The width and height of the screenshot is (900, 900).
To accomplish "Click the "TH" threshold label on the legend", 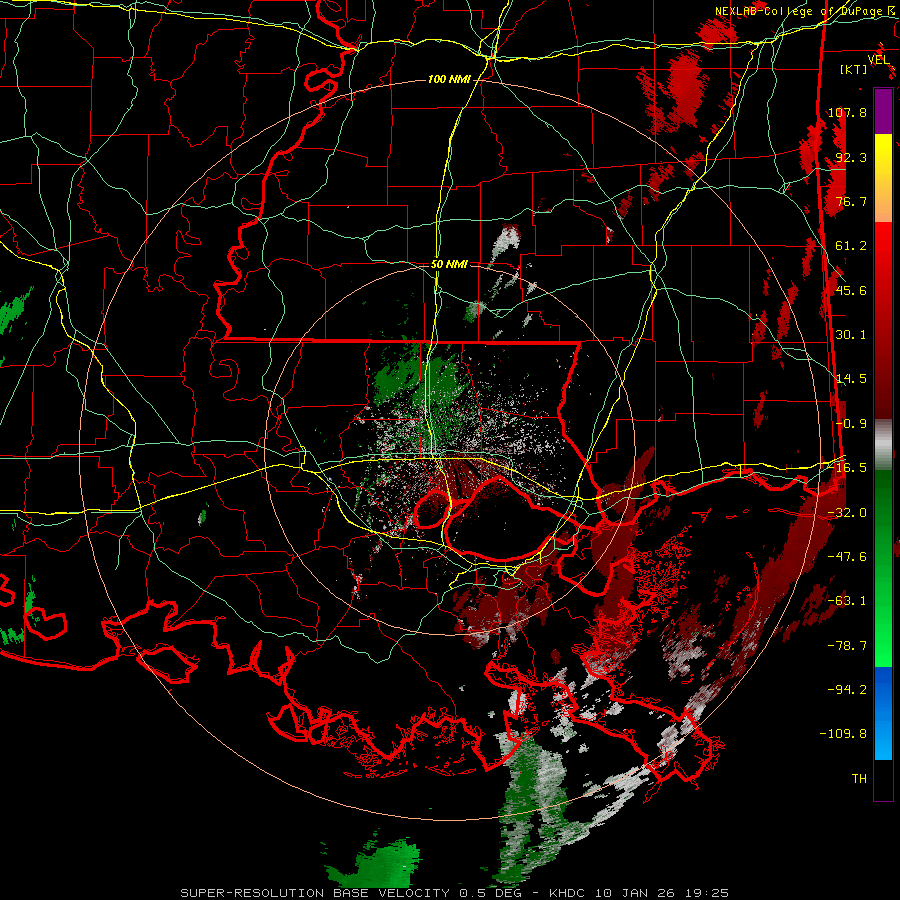I will (x=859, y=779).
